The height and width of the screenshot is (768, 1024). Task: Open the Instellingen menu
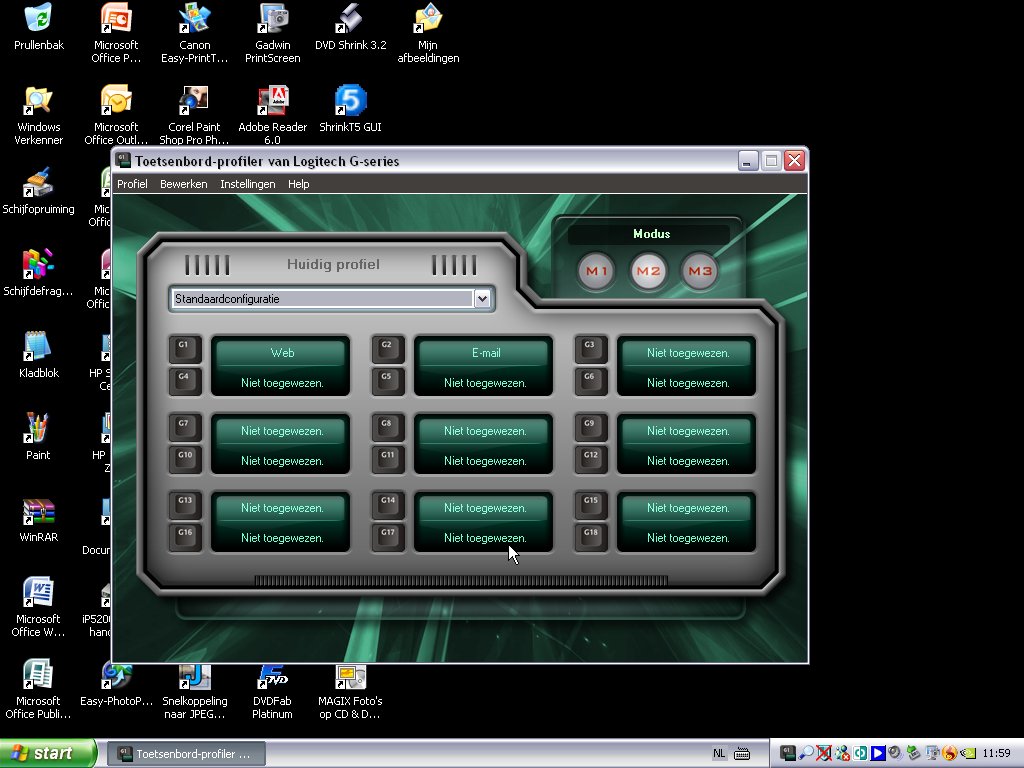[248, 184]
